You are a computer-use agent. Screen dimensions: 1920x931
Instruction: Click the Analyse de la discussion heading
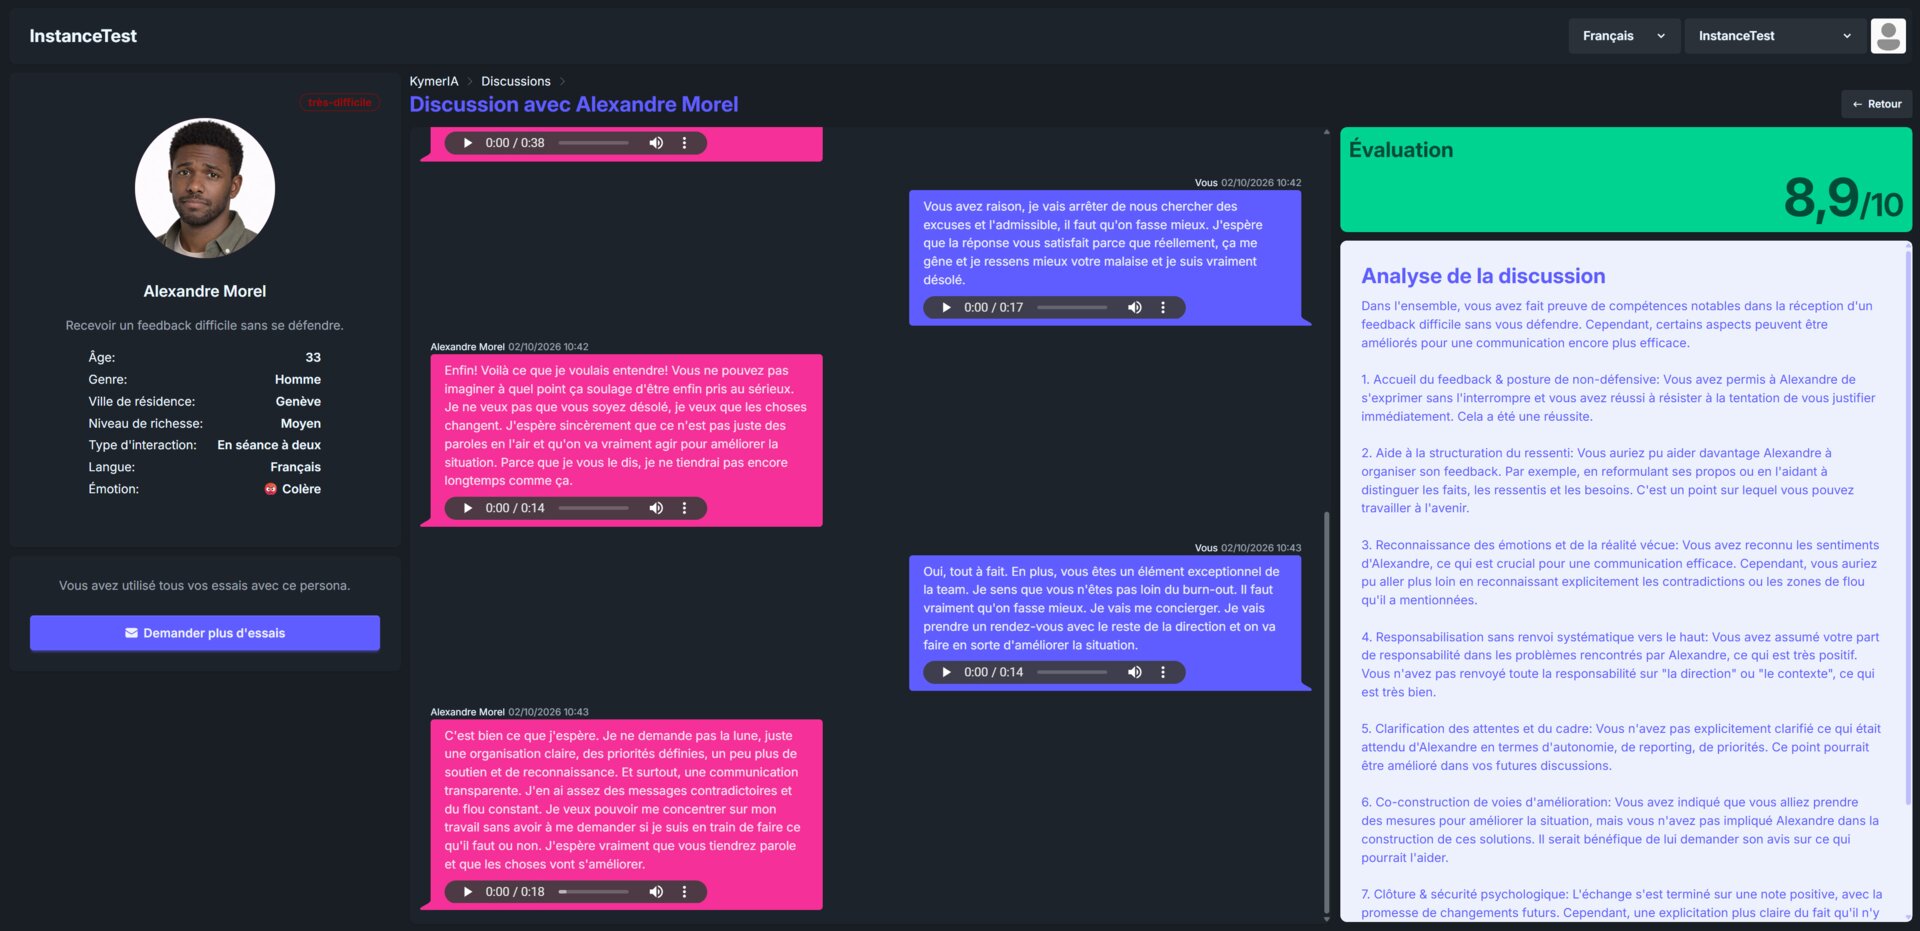pos(1483,276)
